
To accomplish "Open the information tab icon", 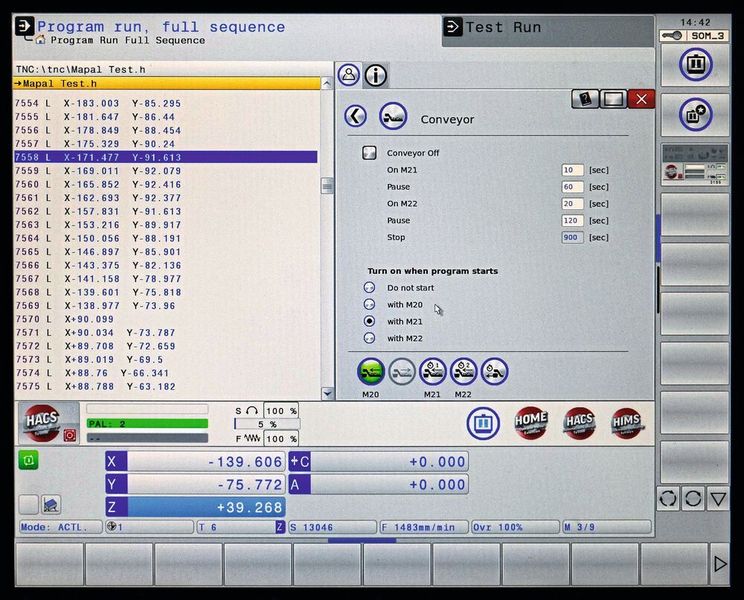I will (x=376, y=75).
